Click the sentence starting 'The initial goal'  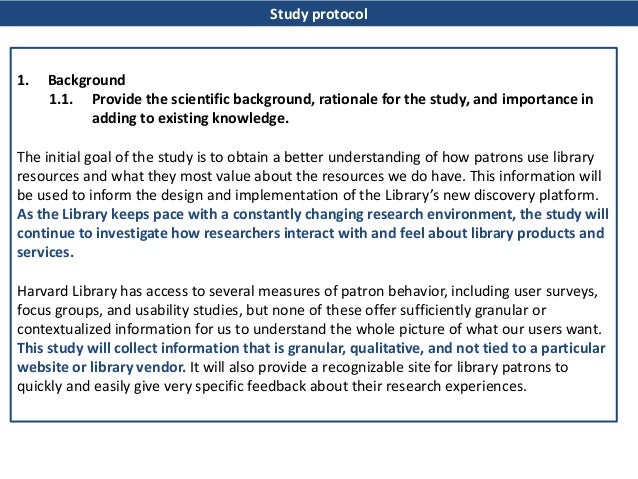coord(306,157)
